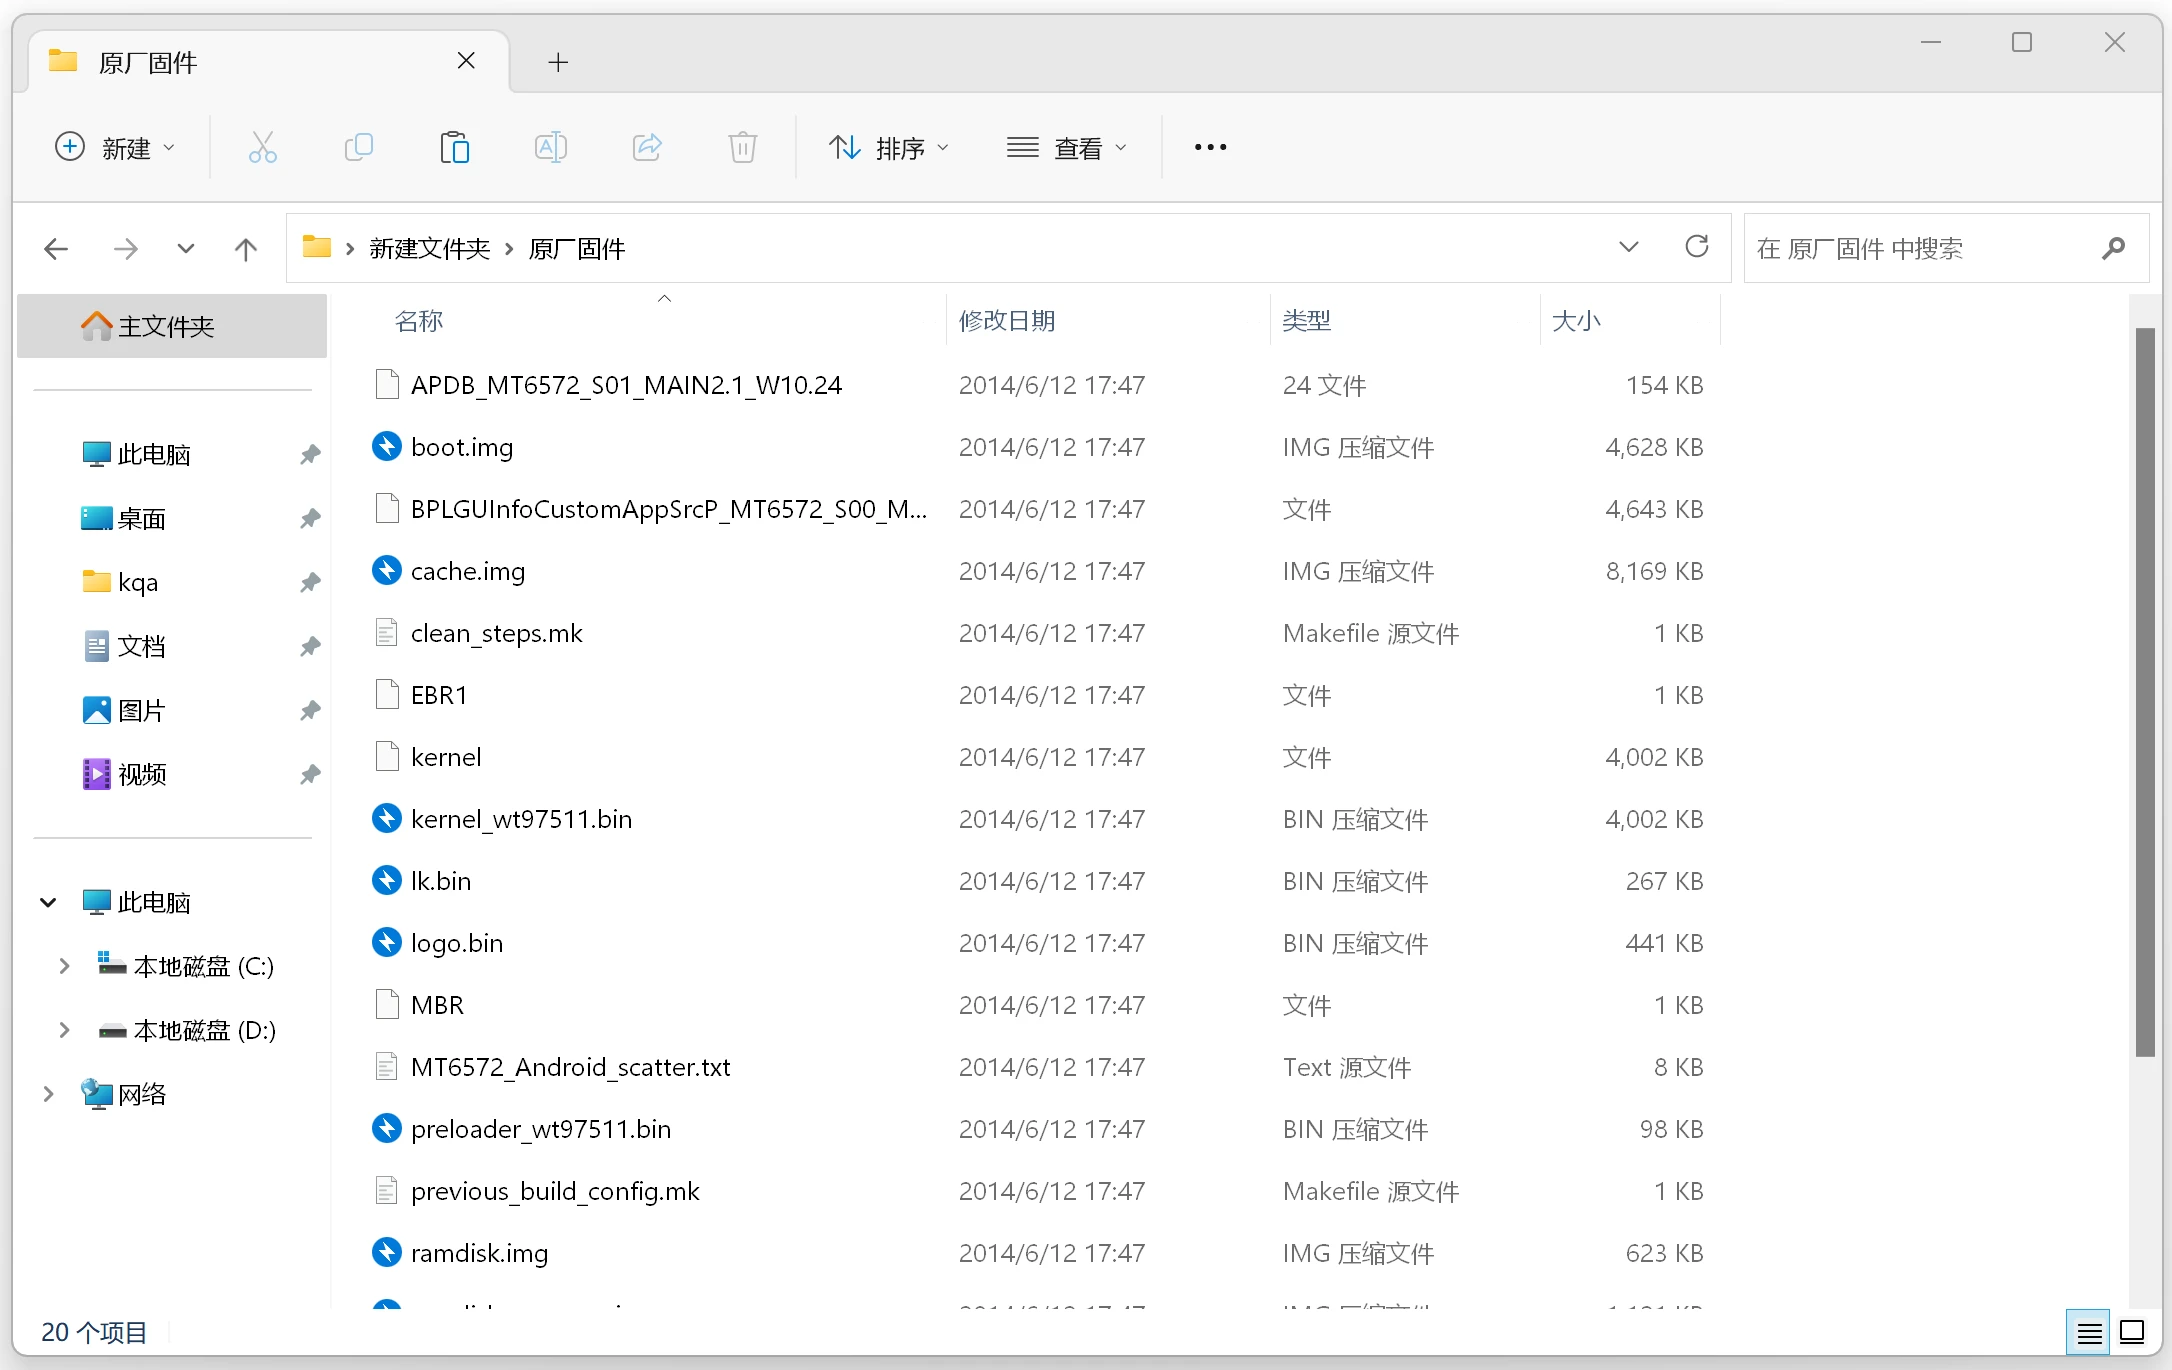Click 新建文件夹 in breadcrumb path
2172x1370 pixels.
(430, 248)
